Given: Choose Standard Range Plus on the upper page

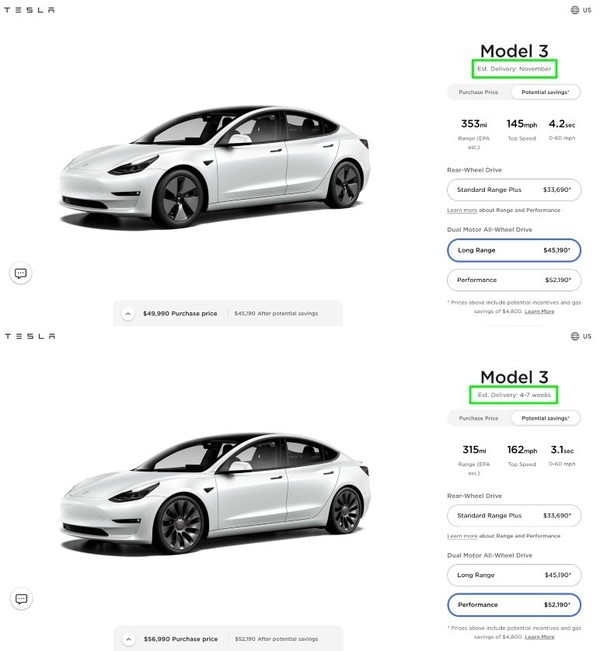Looking at the screenshot, I should point(514,189).
